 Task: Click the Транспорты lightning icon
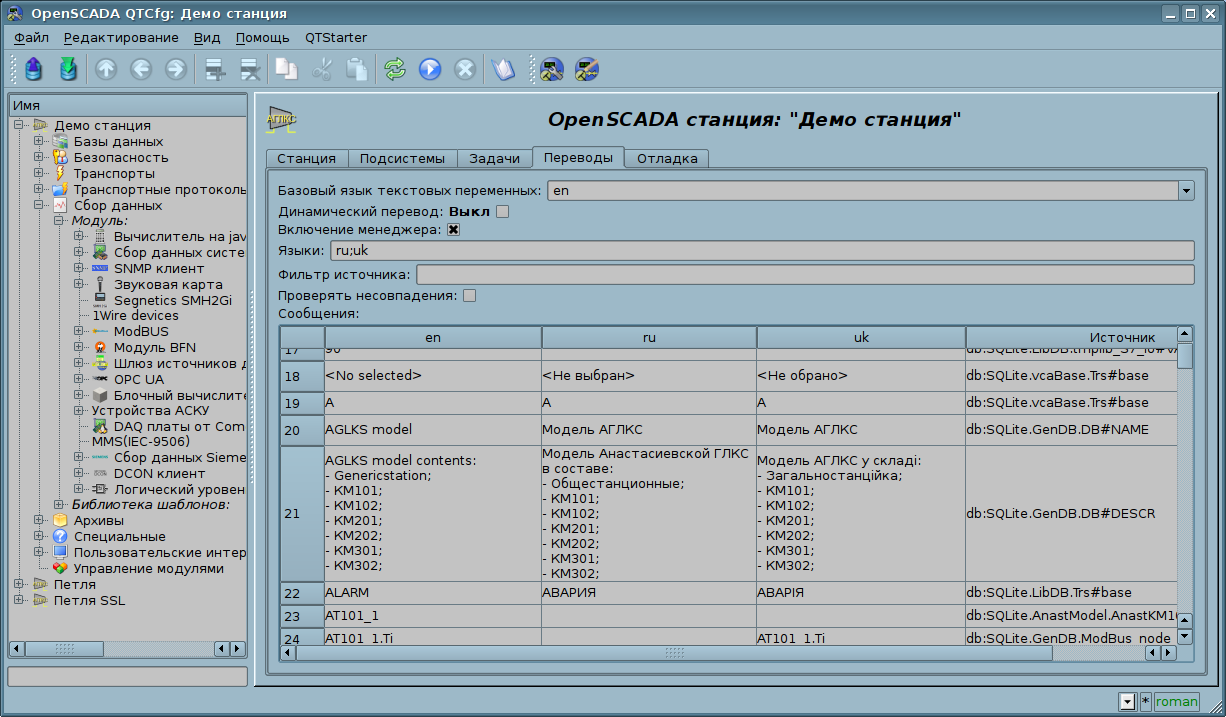point(60,173)
